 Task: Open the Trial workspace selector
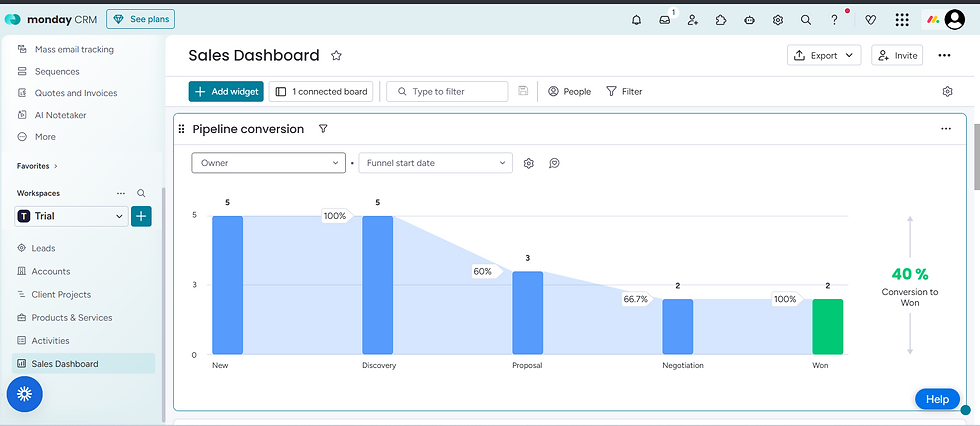71,216
